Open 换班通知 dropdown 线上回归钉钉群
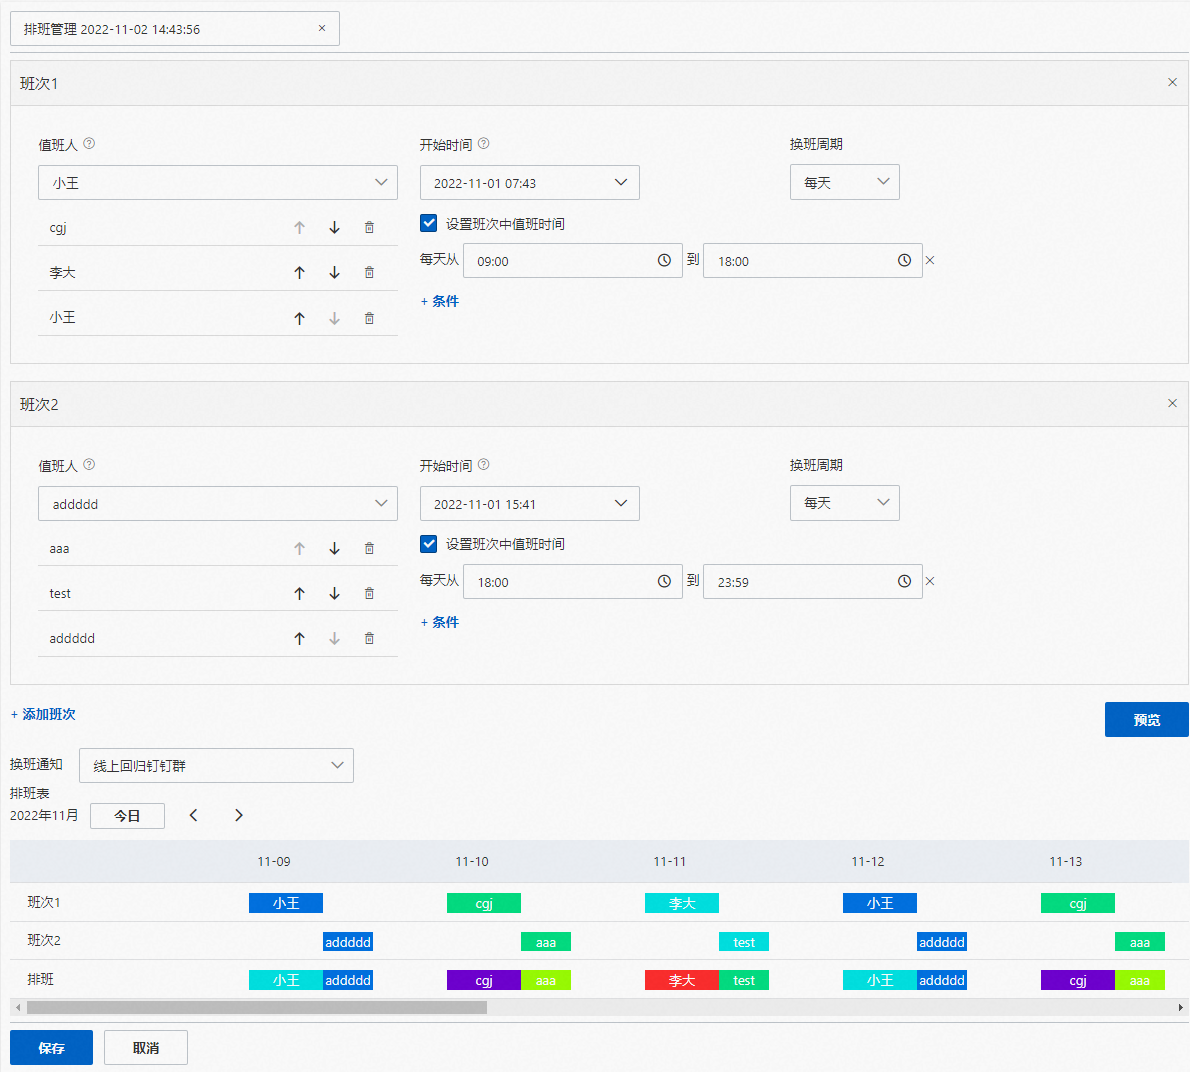 (x=216, y=765)
